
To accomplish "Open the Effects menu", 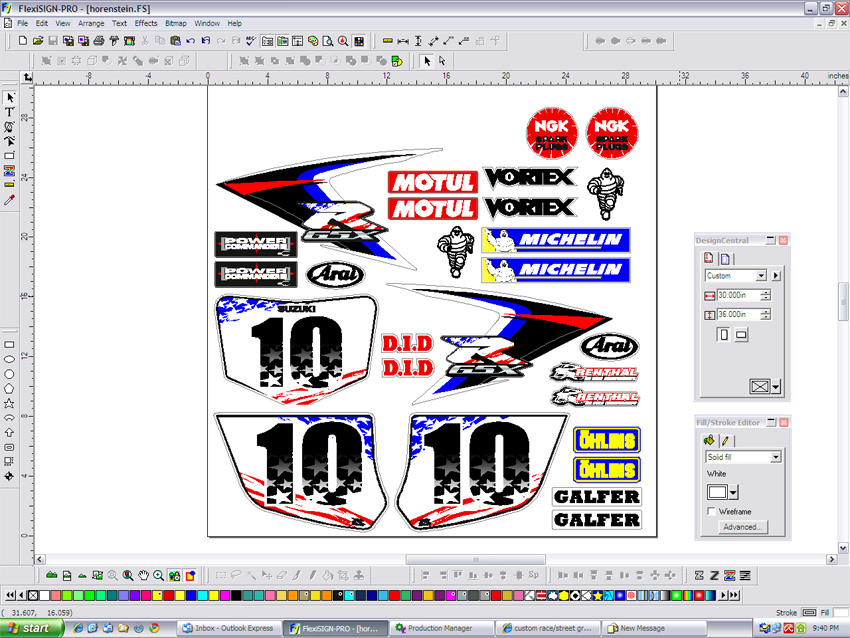I will (146, 23).
